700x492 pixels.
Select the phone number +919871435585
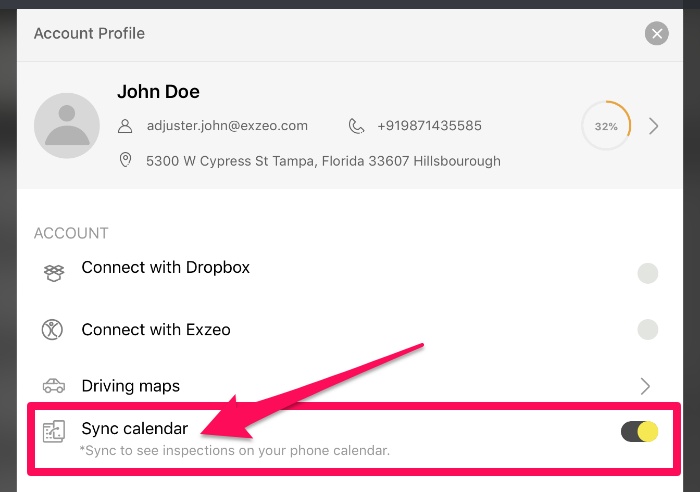click(x=429, y=125)
